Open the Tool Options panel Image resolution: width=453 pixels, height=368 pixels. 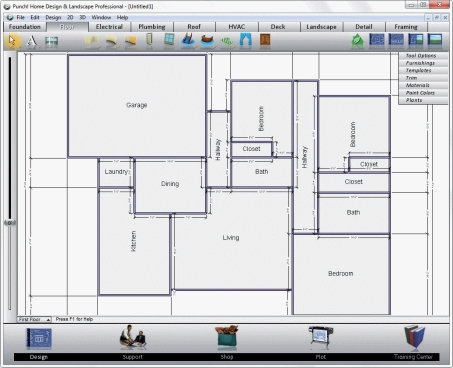pyautogui.click(x=423, y=56)
